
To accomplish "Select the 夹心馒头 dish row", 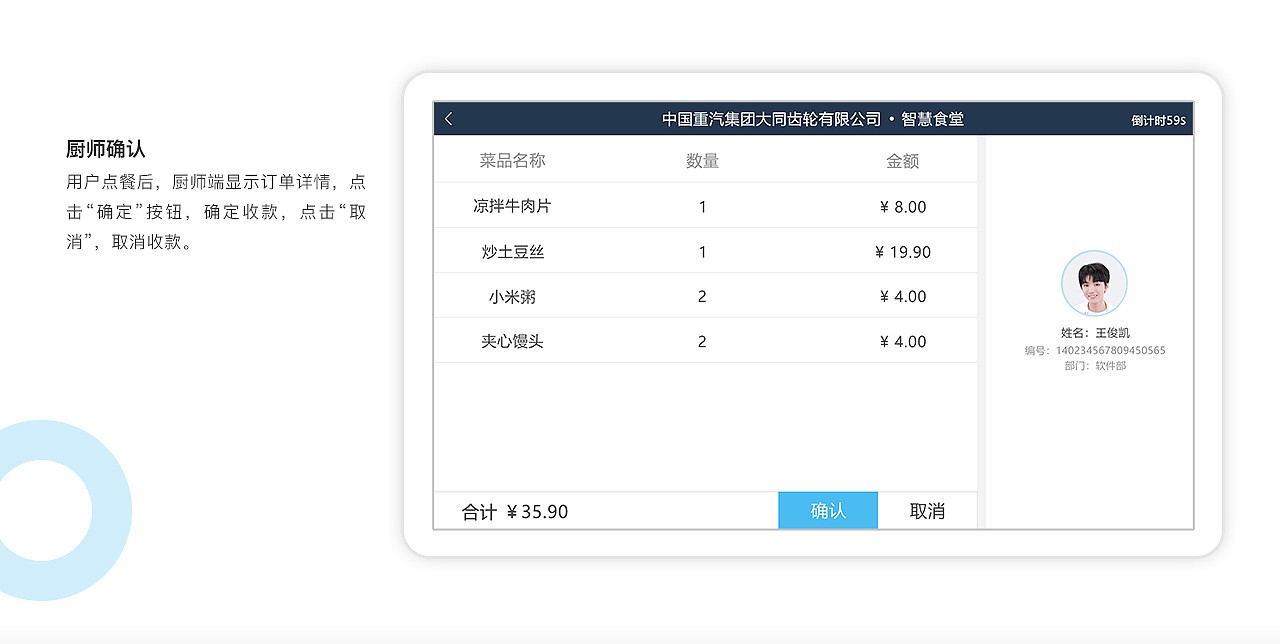I will pyautogui.click(x=512, y=342).
